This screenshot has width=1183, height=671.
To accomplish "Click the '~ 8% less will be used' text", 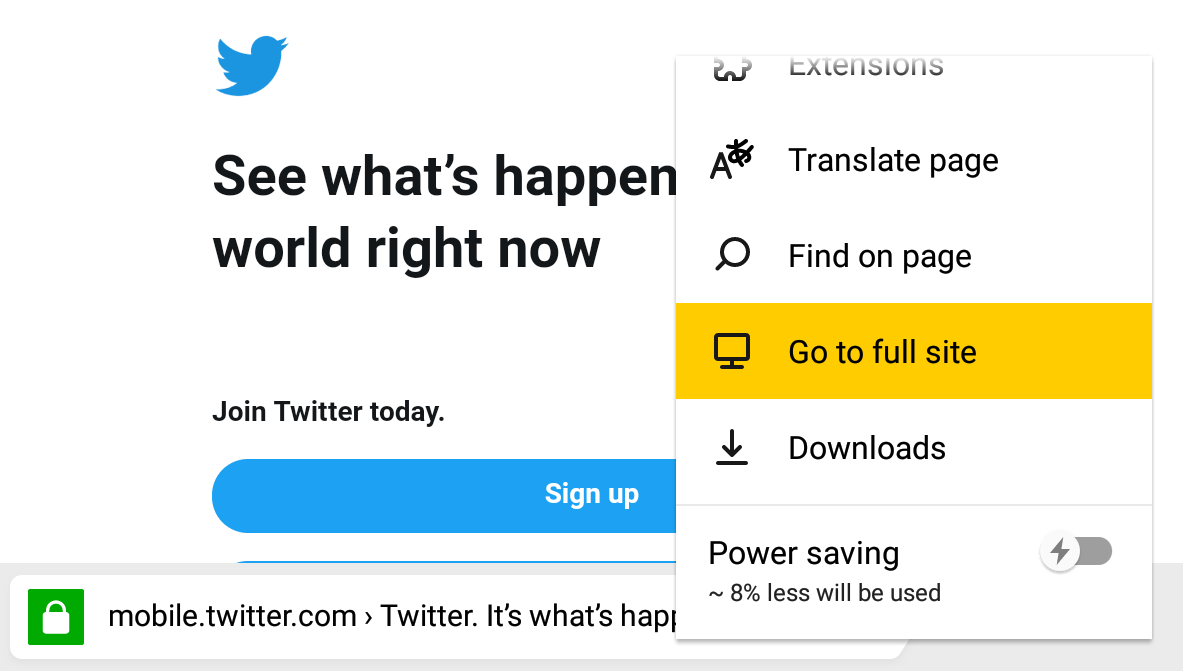I will coord(824,593).
